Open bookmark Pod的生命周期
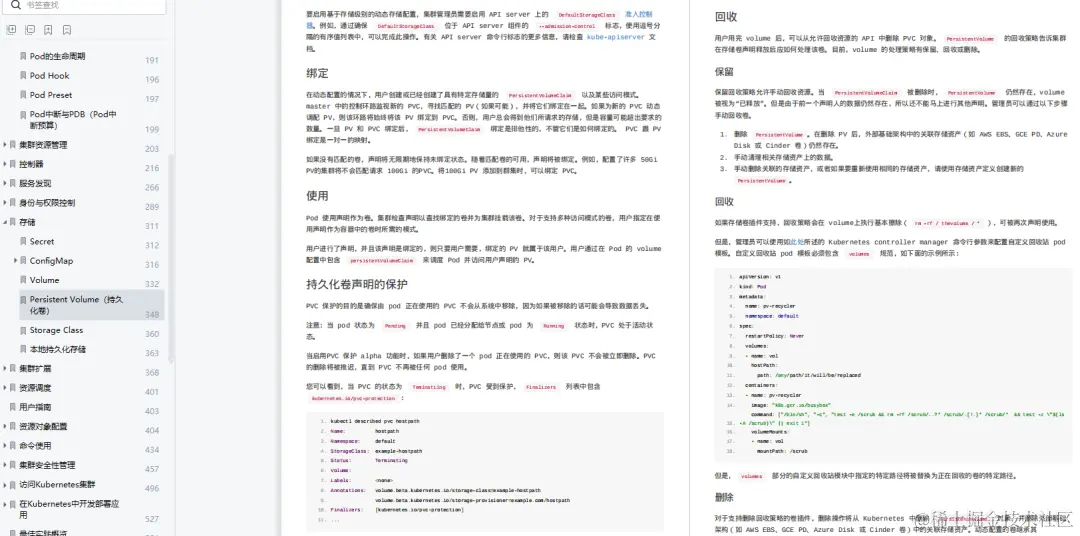This screenshot has width=1080, height=536. [x=57, y=56]
